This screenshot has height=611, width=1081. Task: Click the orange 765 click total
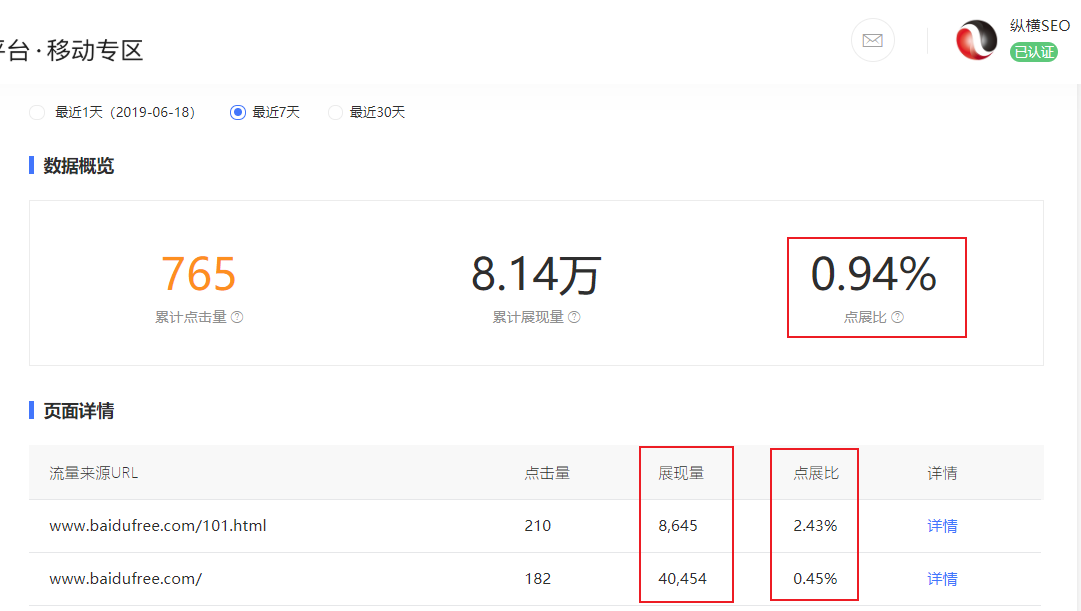199,275
